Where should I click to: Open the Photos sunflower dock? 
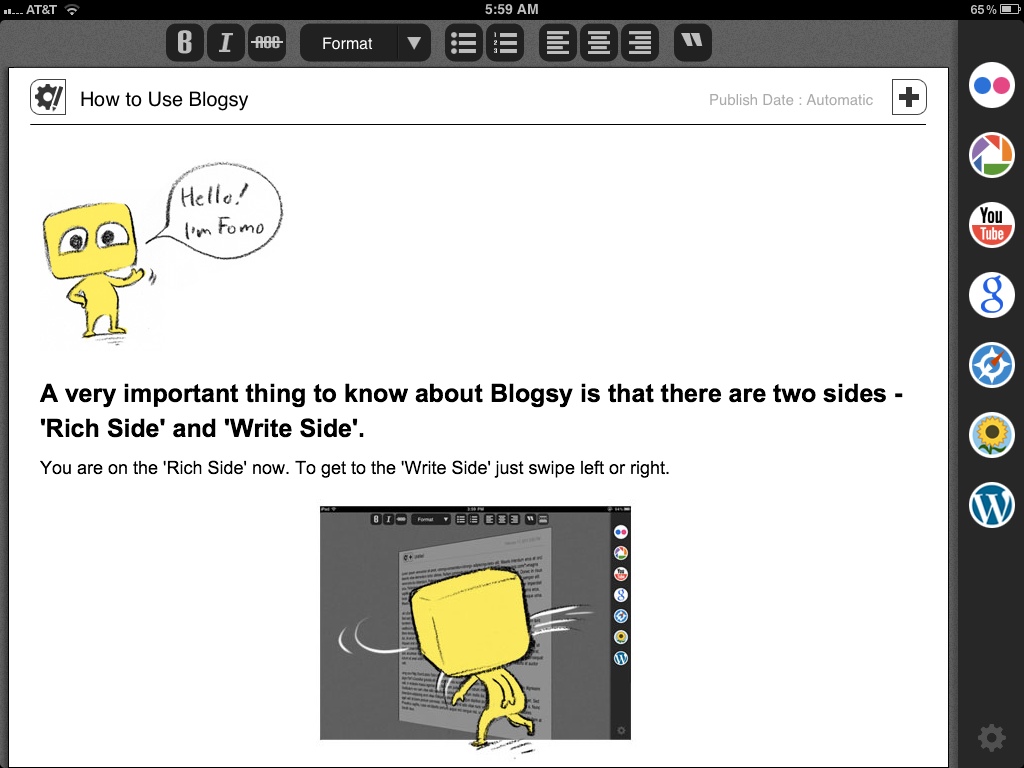(x=991, y=434)
